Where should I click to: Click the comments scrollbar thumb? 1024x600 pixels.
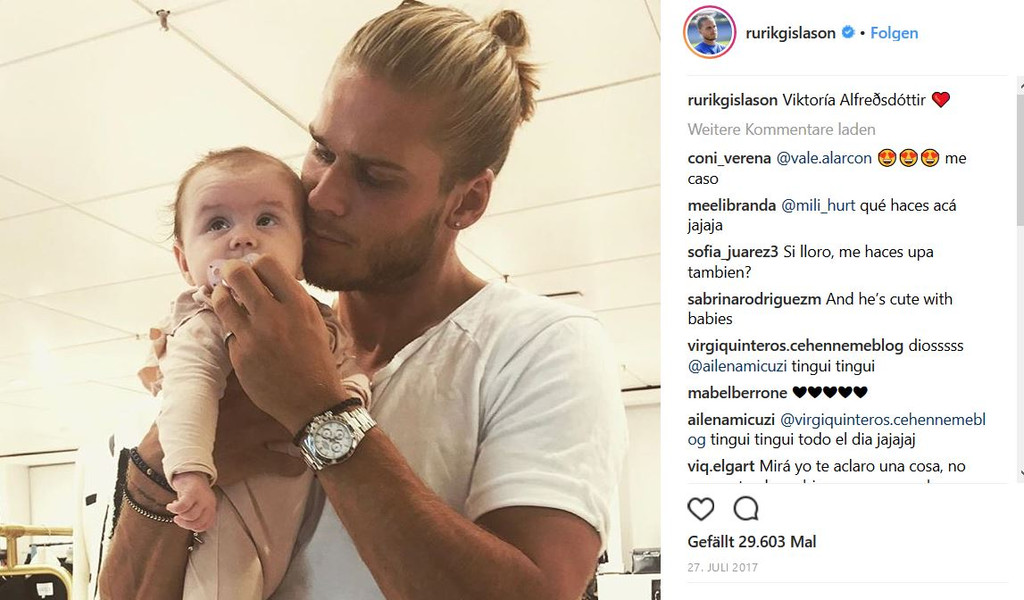1020,160
